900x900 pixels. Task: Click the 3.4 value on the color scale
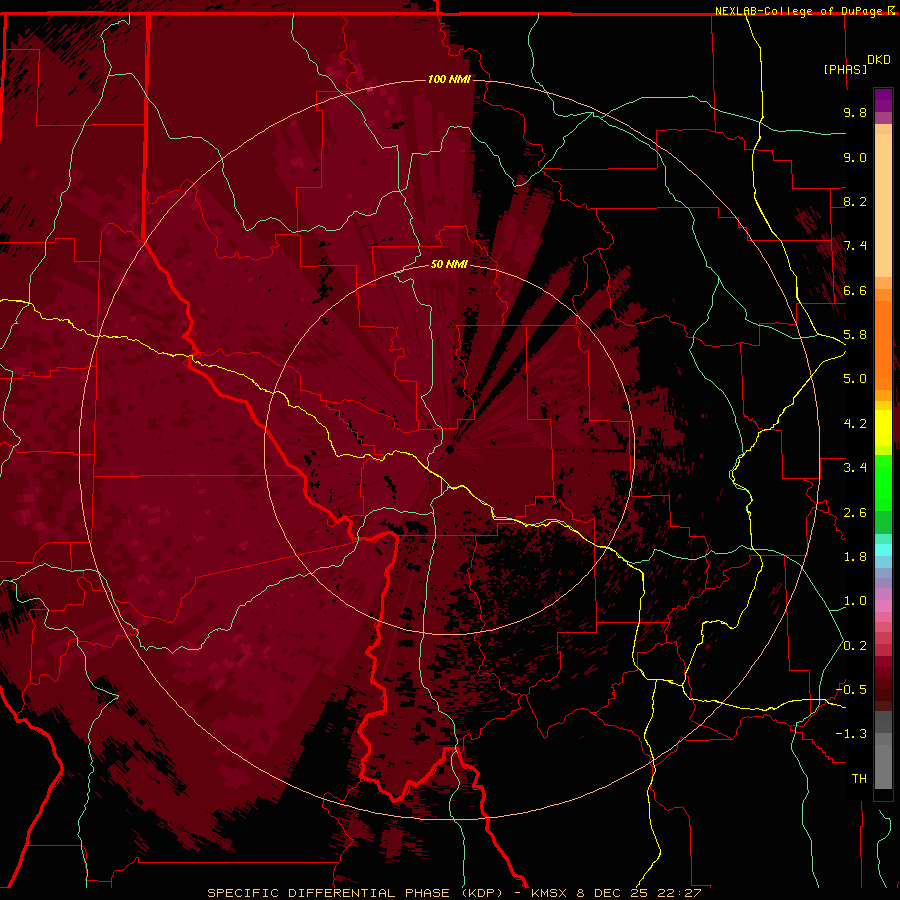pyautogui.click(x=855, y=468)
